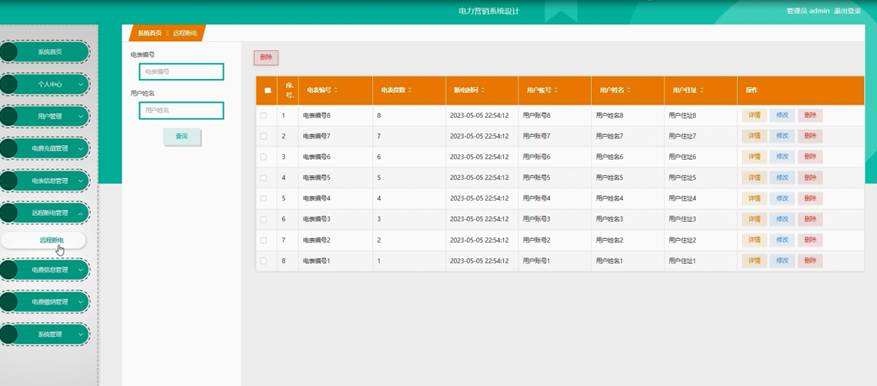
Task: Click 修改 for the 电表编号6 row
Action: [782, 157]
